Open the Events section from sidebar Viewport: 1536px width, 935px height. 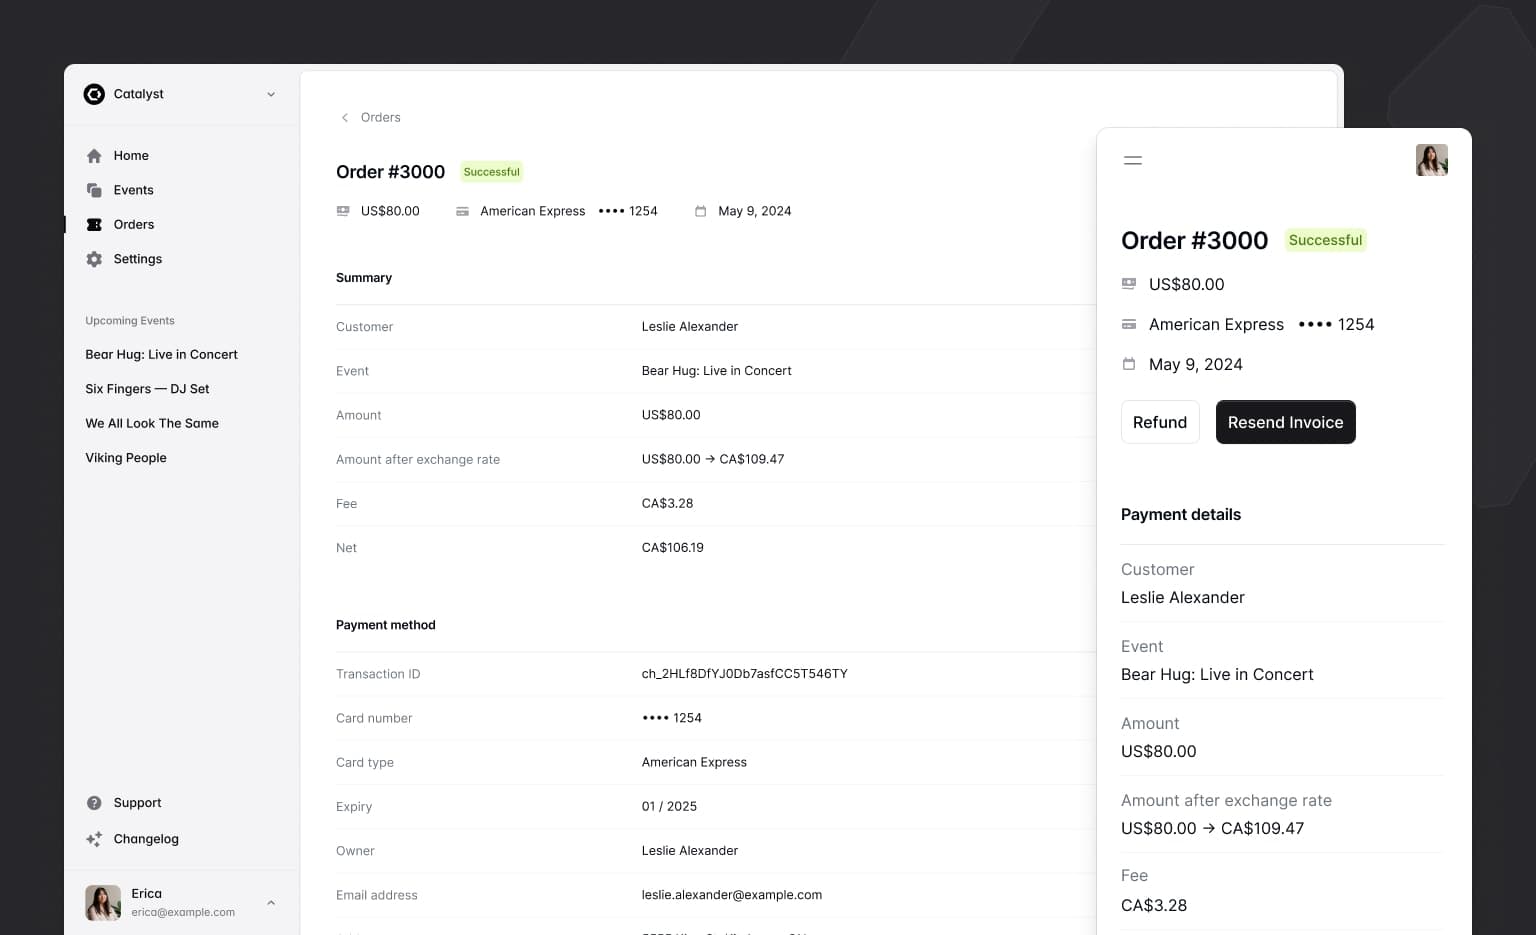tap(135, 190)
